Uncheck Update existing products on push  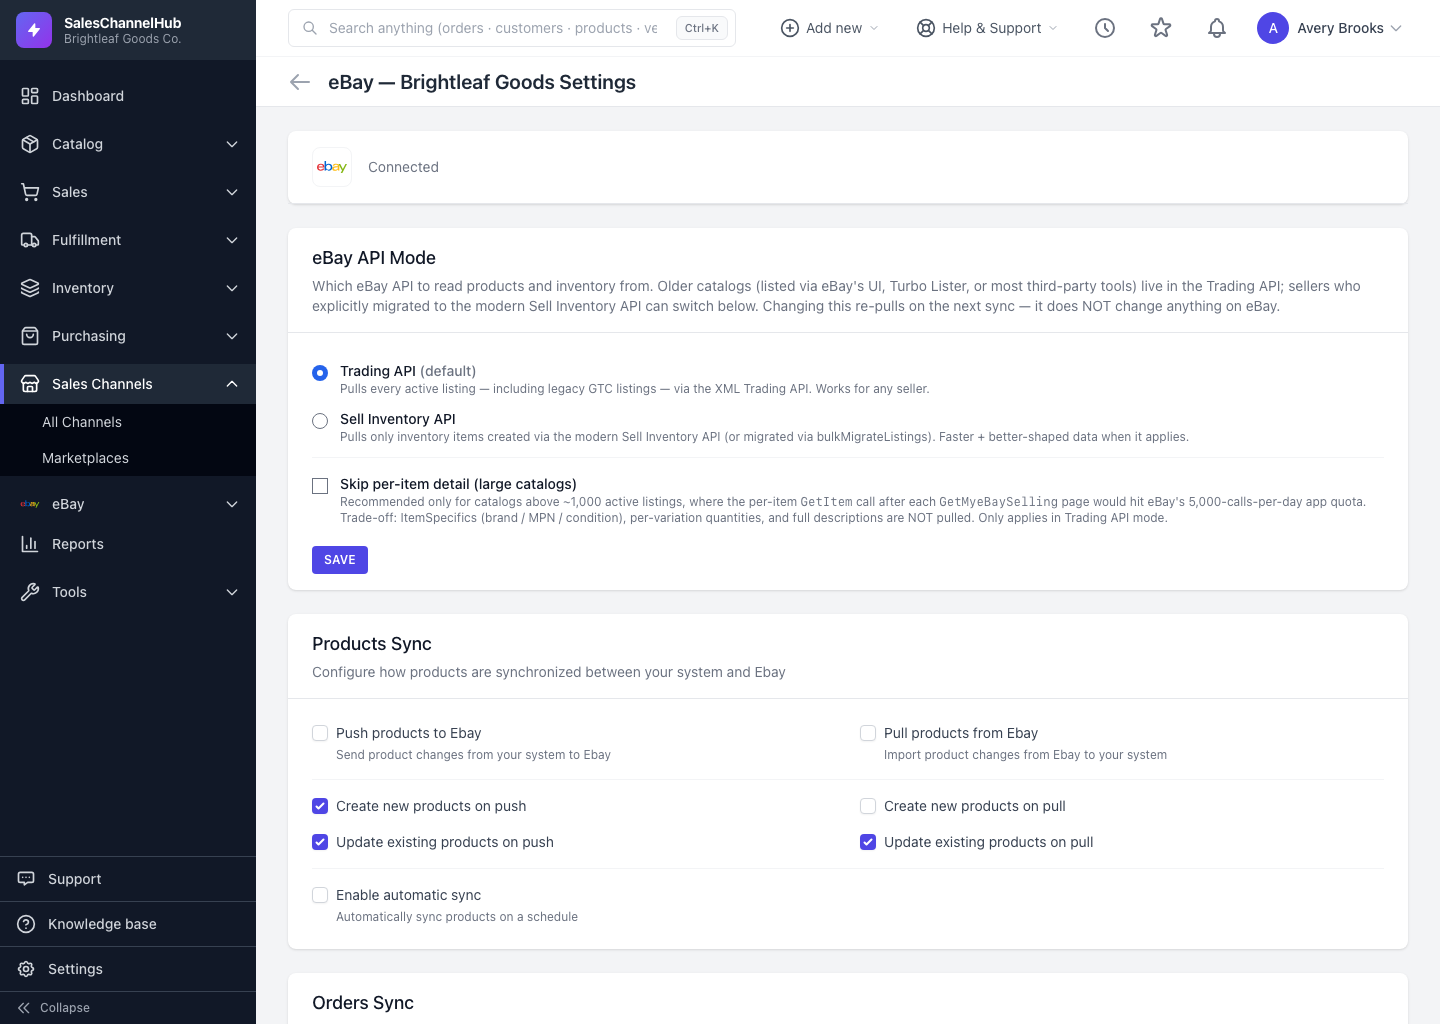(320, 842)
